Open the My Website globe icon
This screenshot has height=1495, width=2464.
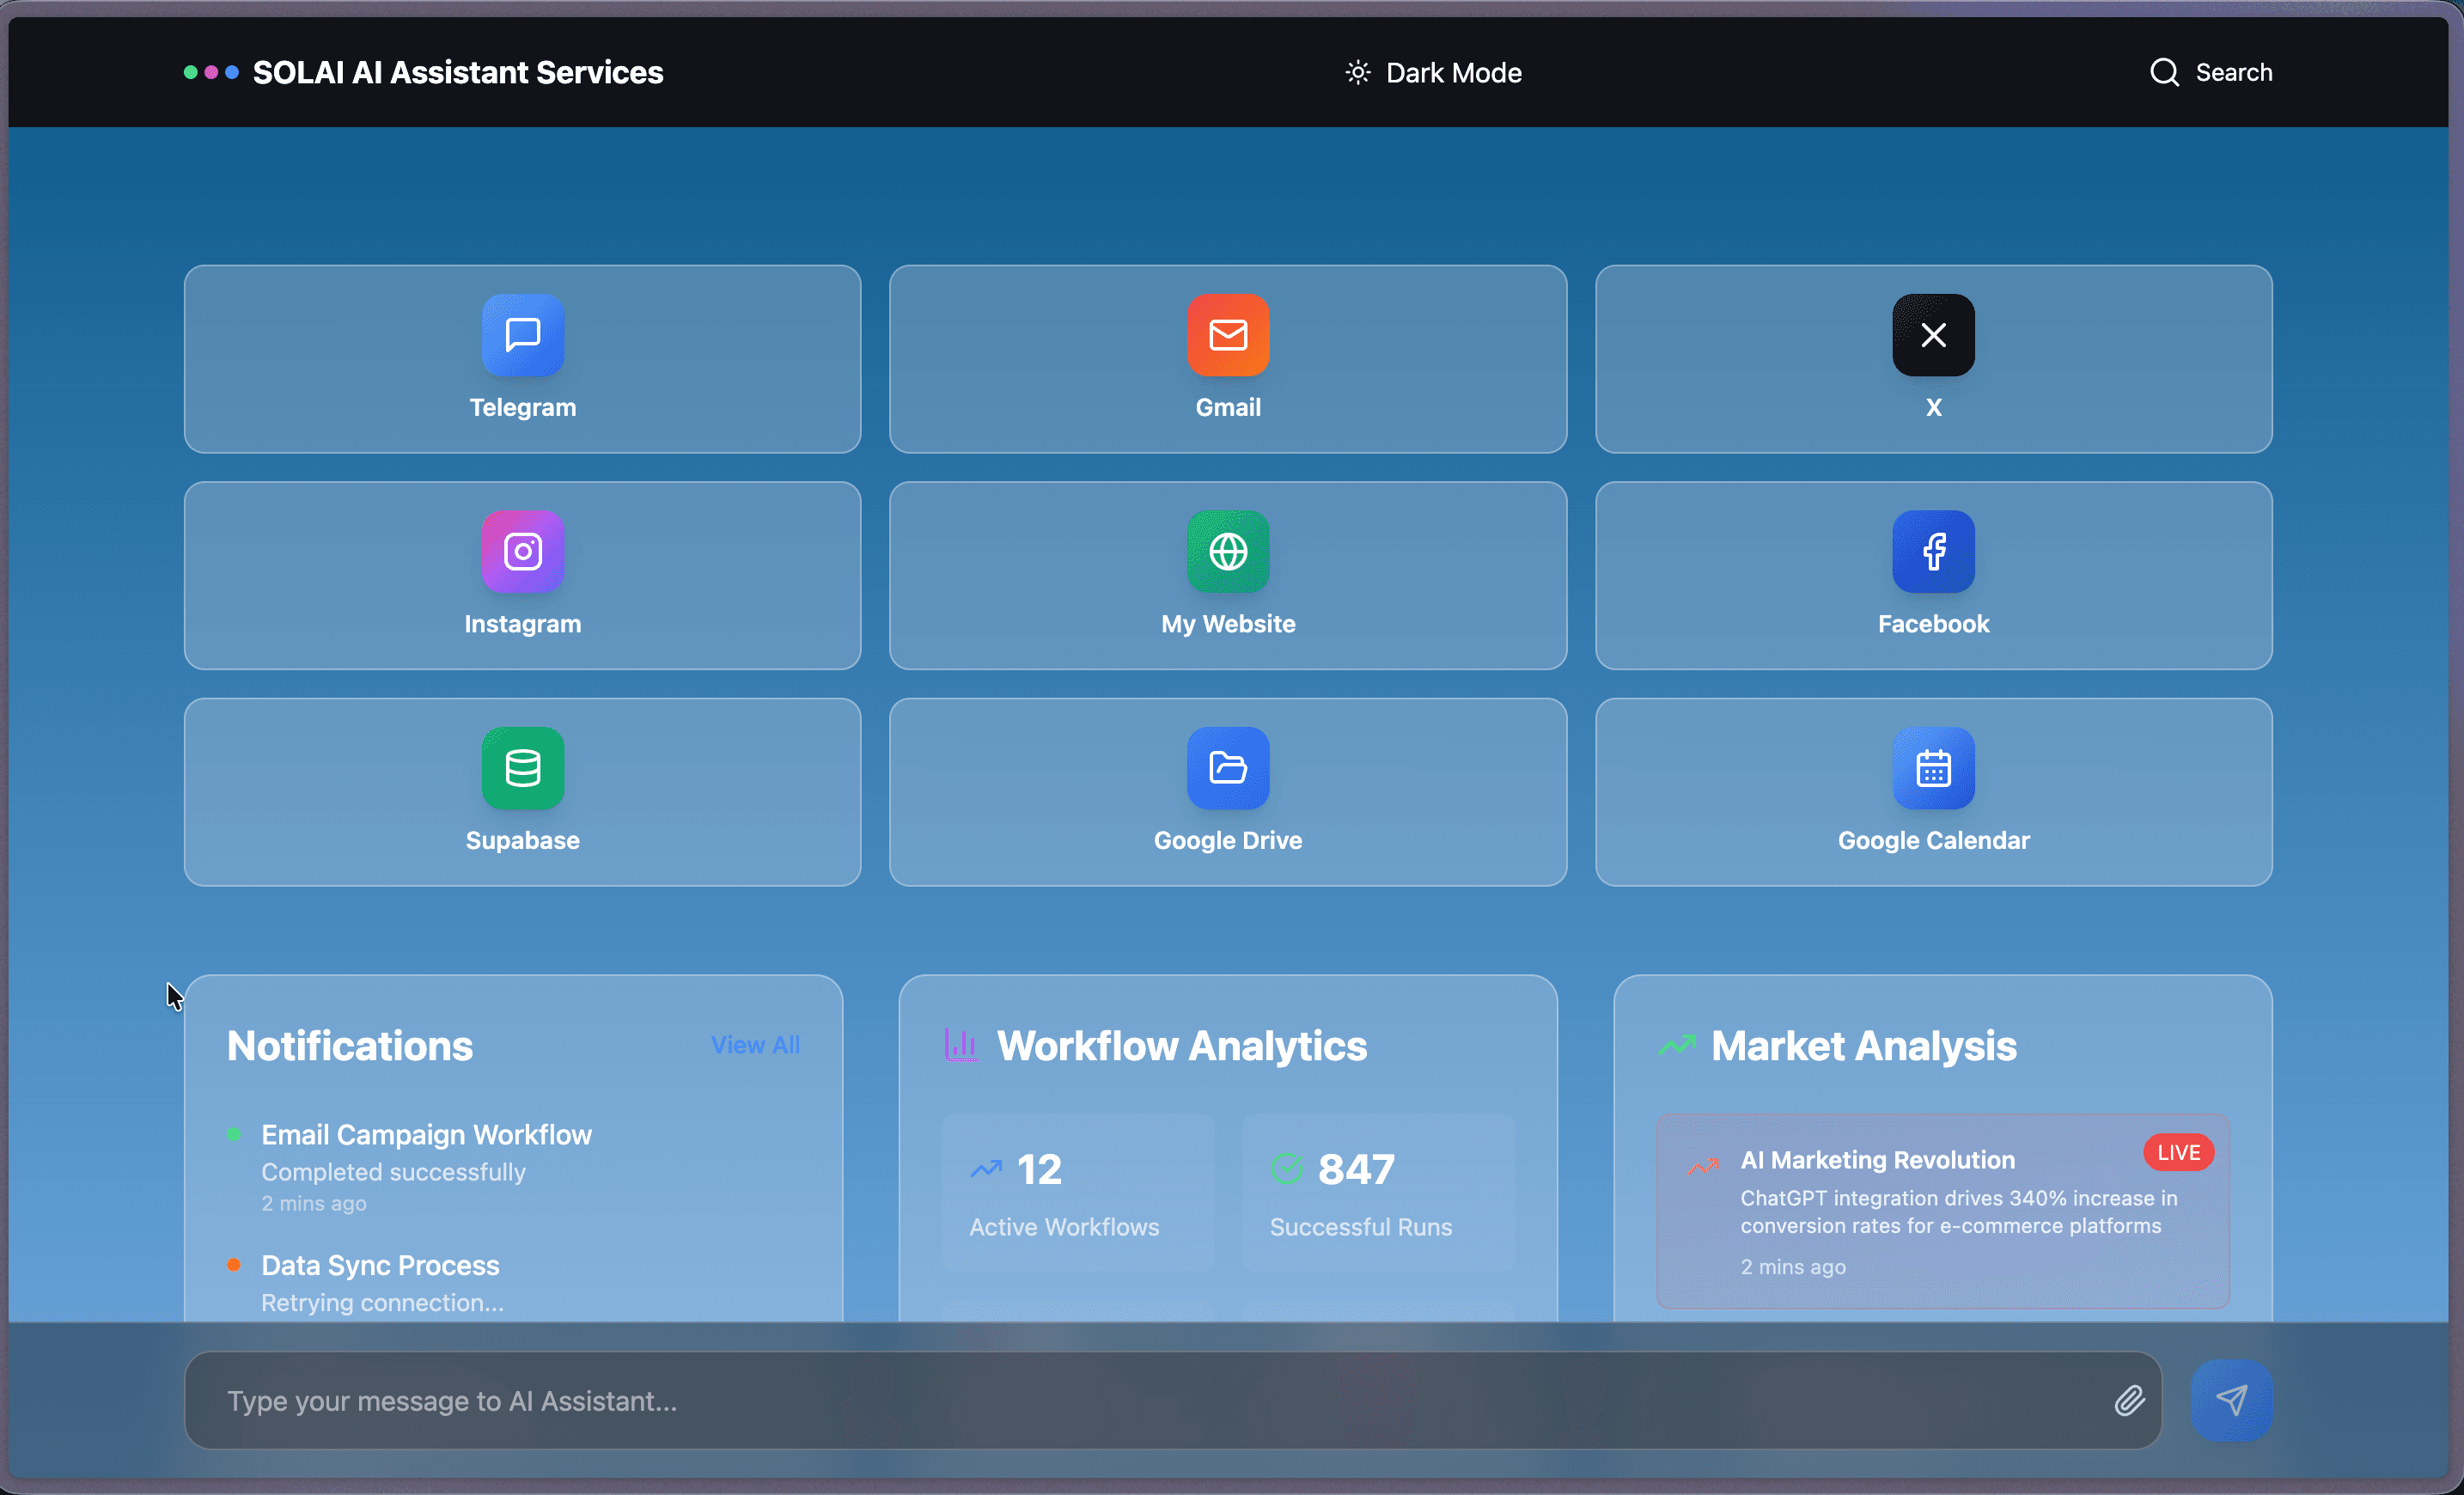pos(1228,551)
